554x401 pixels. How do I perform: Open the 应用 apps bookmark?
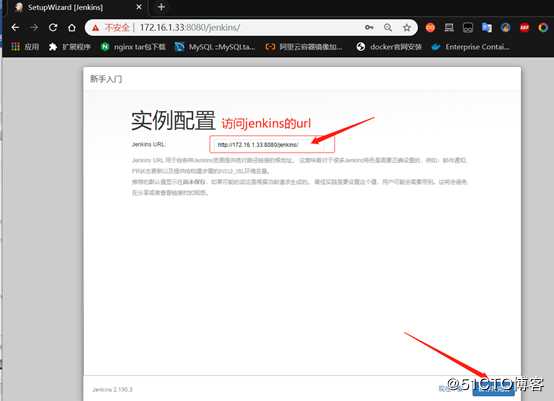pyautogui.click(x=25, y=47)
